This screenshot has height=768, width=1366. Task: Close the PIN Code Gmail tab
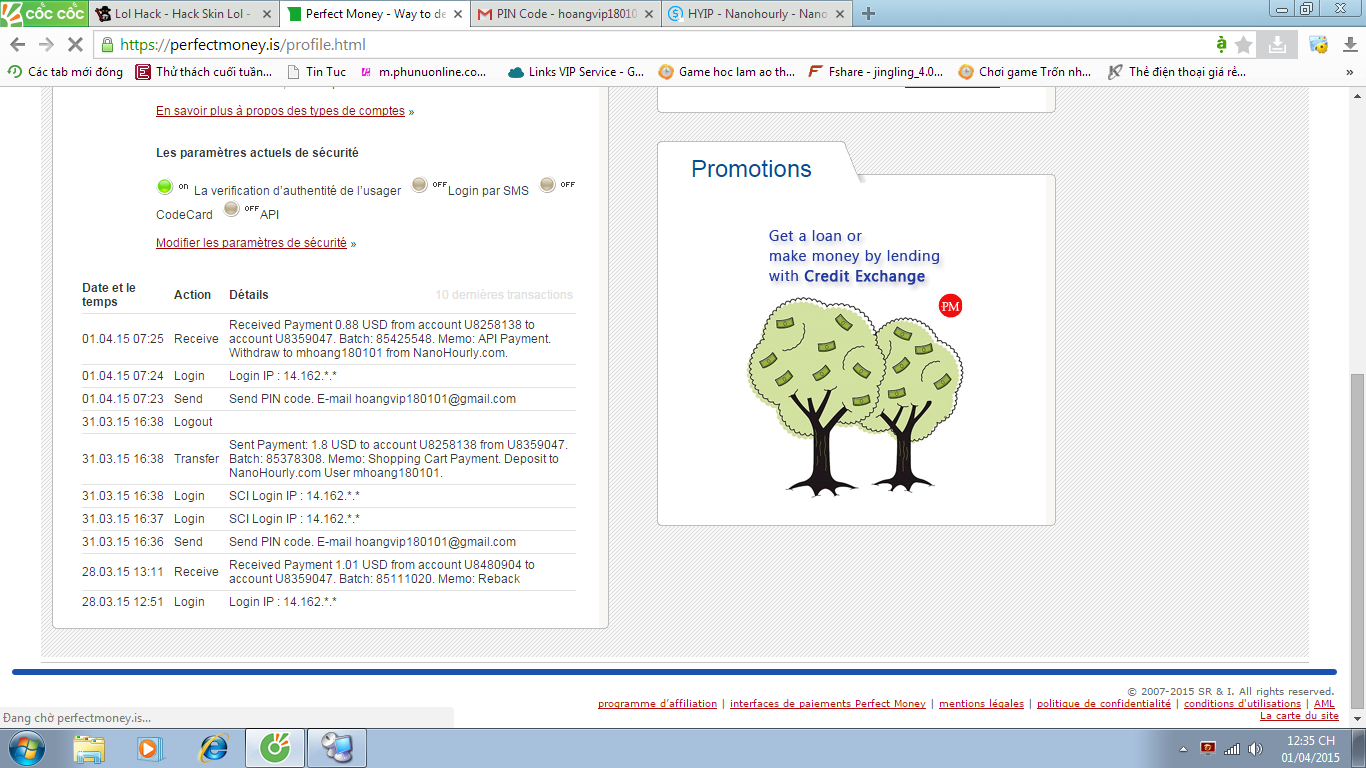[649, 14]
